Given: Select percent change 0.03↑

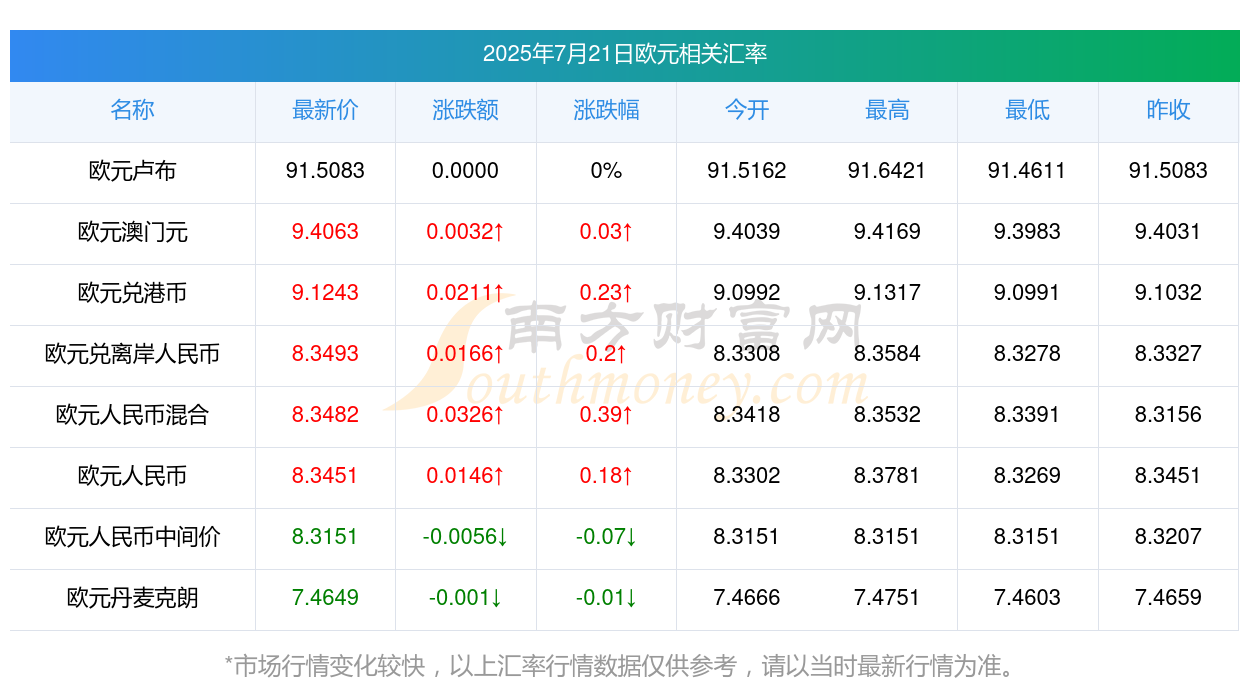Looking at the screenshot, I should 606,232.
